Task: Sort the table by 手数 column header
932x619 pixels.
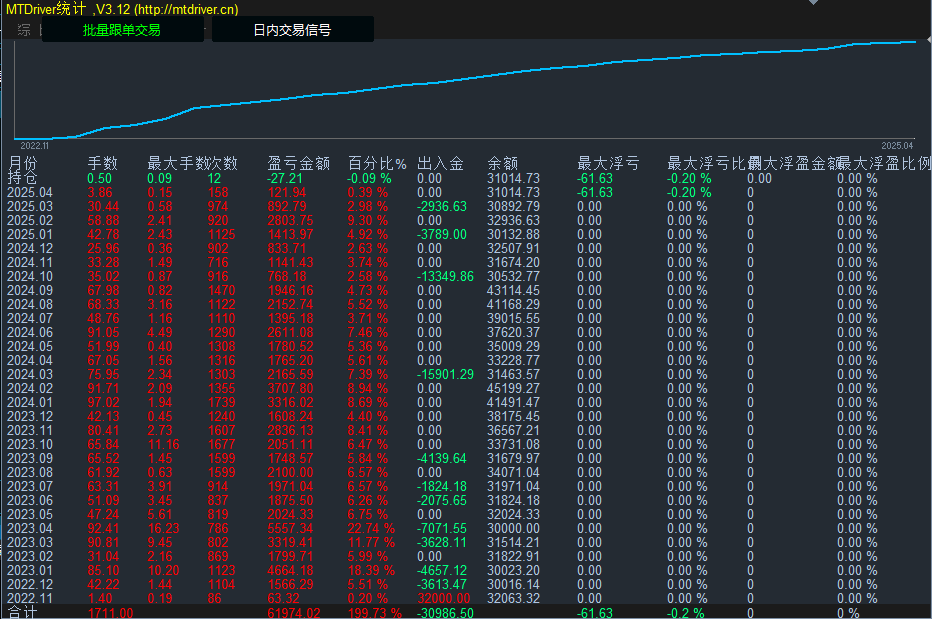Action: (x=103, y=159)
